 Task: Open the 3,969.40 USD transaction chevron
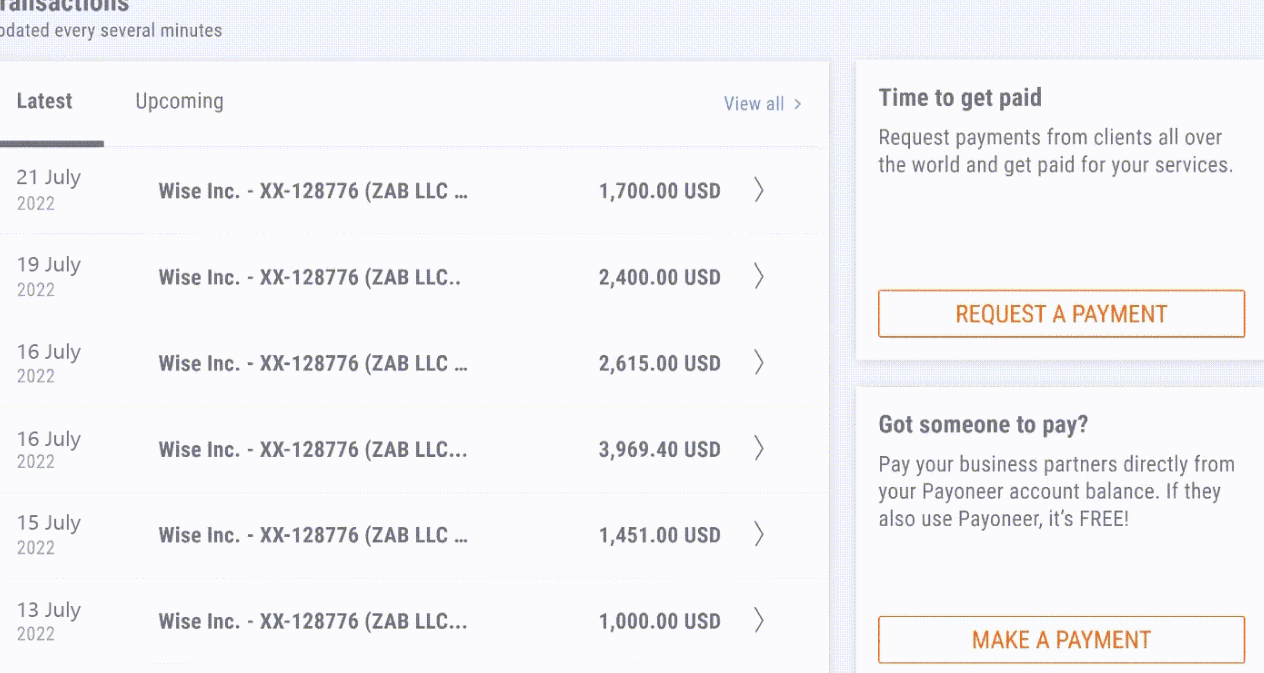tap(759, 449)
